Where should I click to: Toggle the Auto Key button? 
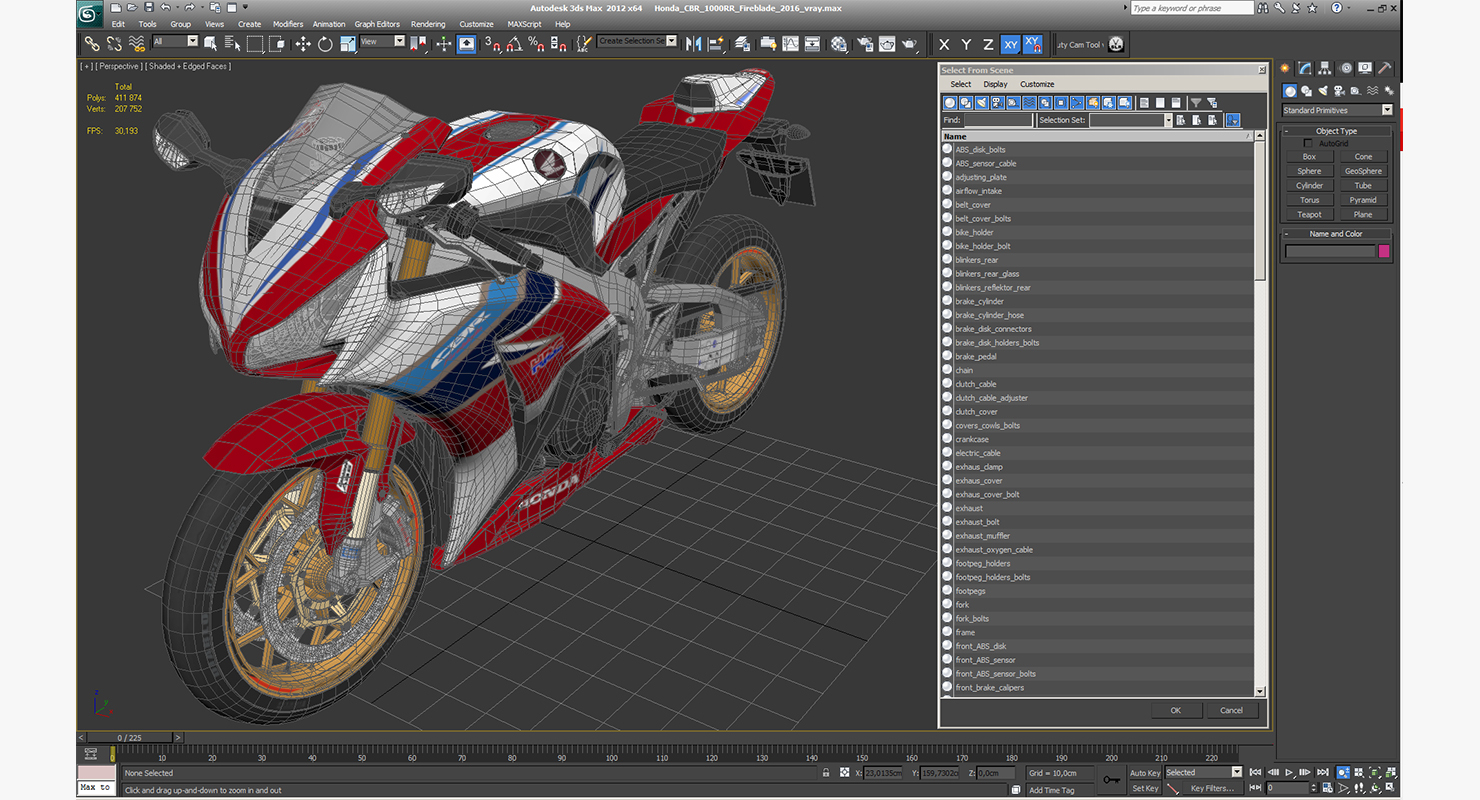pos(1145,773)
